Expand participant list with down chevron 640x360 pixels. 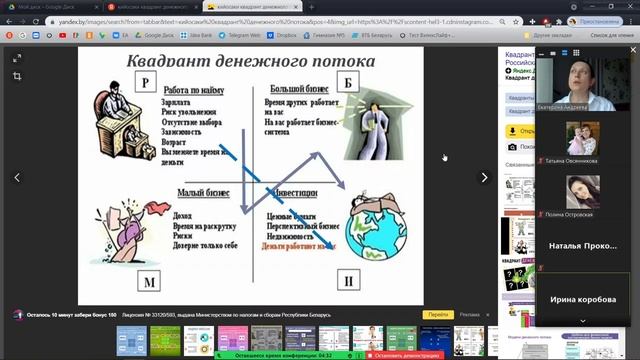point(583,322)
